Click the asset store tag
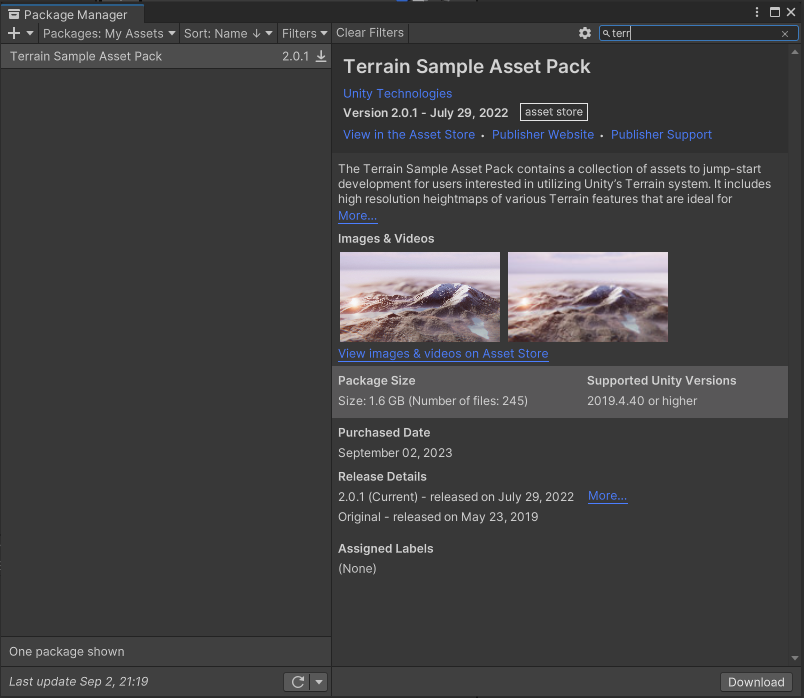The image size is (804, 698). (x=554, y=112)
